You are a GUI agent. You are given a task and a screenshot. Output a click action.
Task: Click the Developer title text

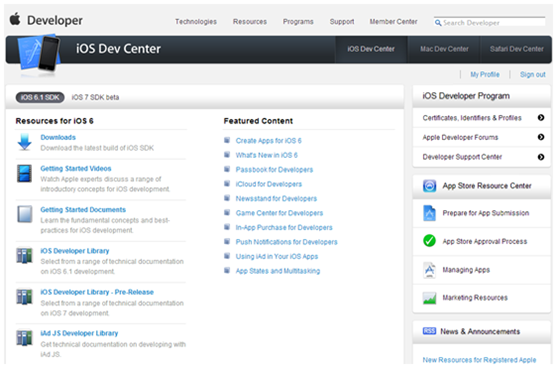(x=55, y=20)
